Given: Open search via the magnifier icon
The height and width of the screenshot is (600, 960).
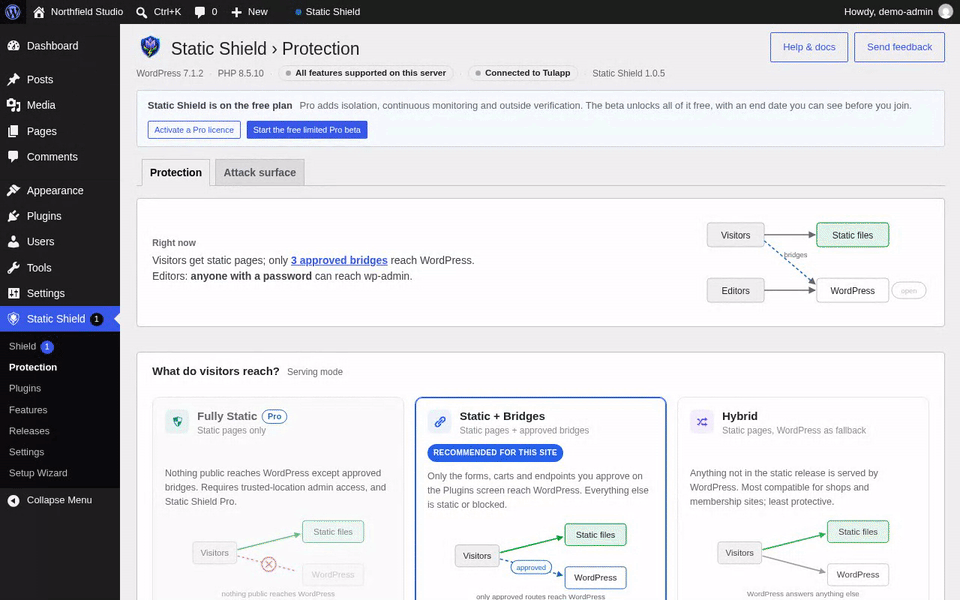Looking at the screenshot, I should (141, 12).
